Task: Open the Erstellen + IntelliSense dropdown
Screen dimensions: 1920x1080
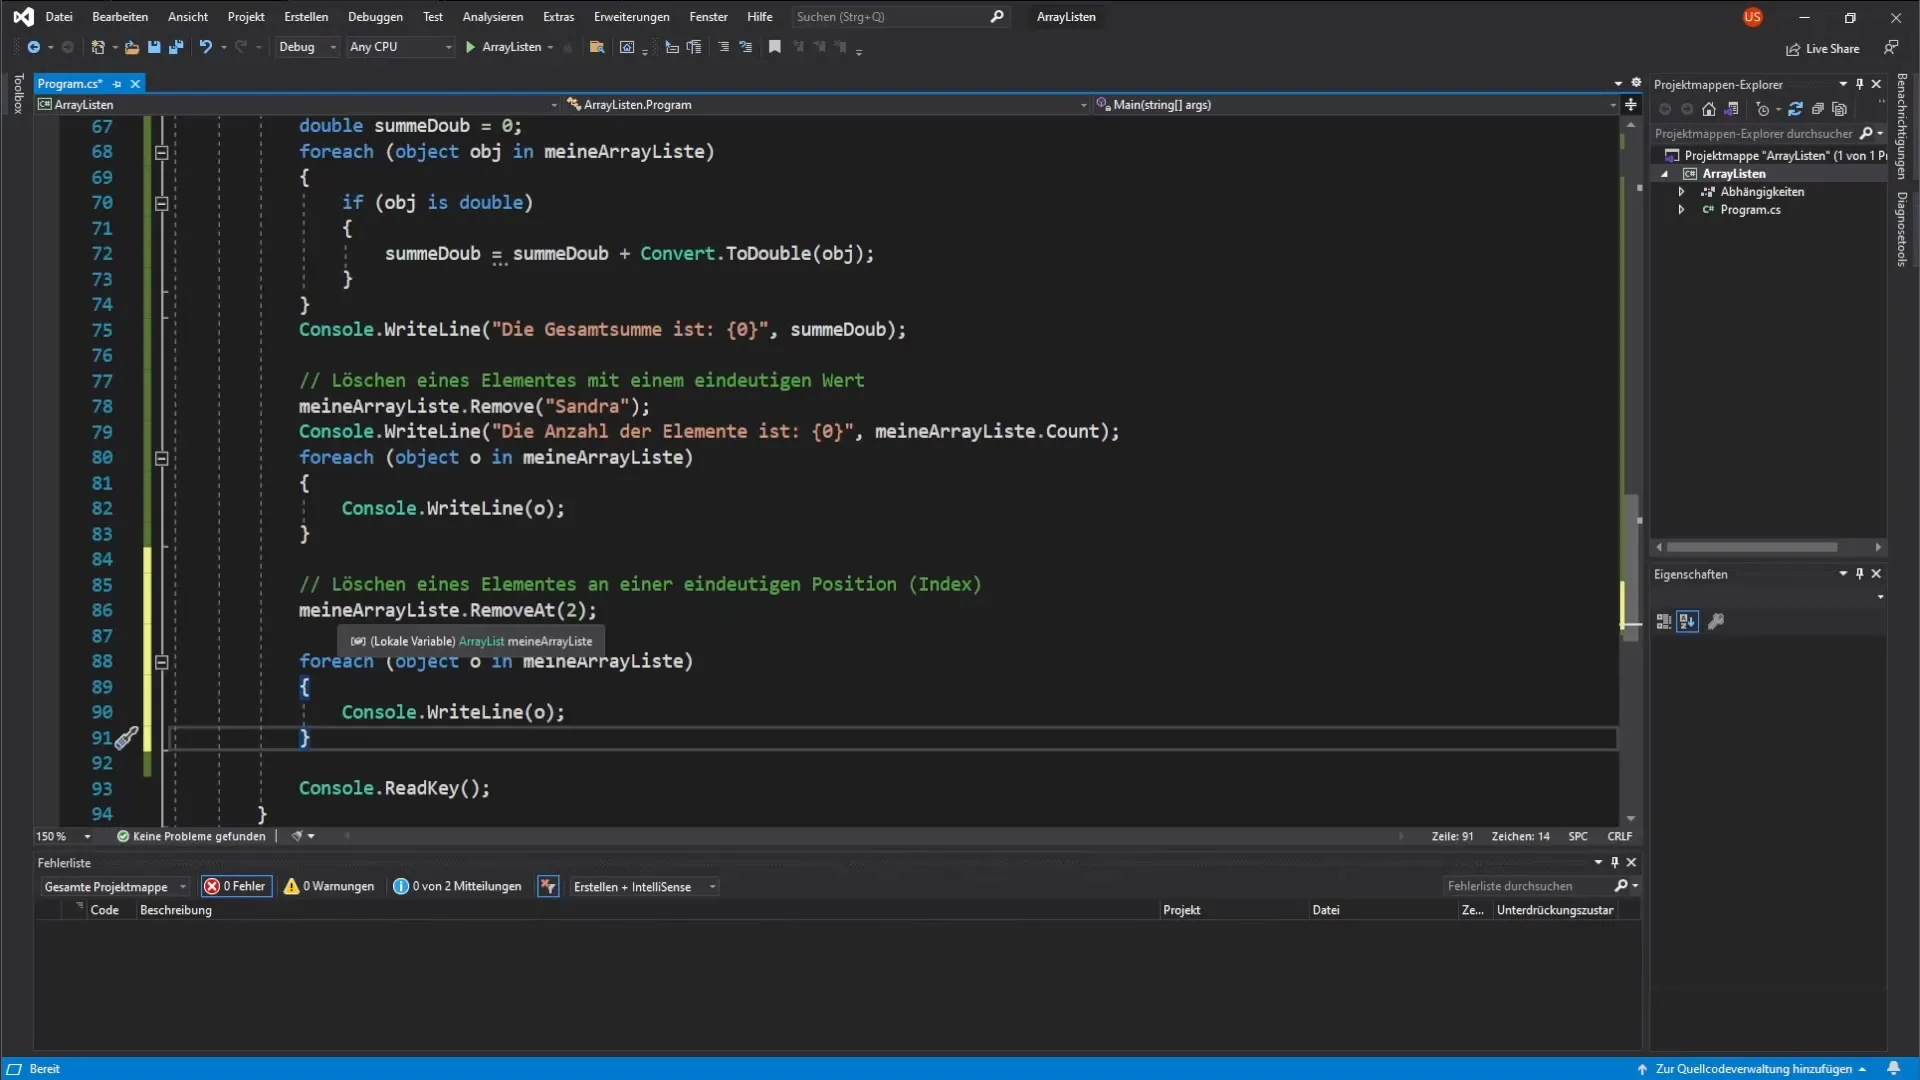Action: click(644, 887)
